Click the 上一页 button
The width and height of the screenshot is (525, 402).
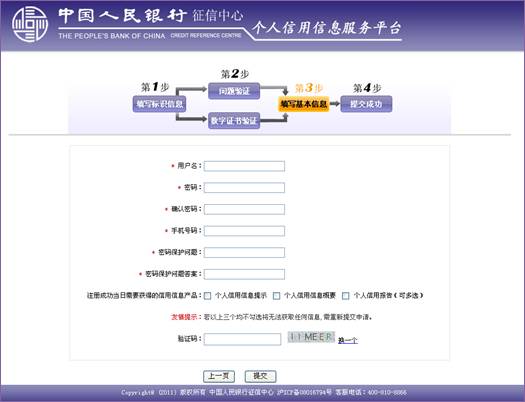(x=219, y=376)
